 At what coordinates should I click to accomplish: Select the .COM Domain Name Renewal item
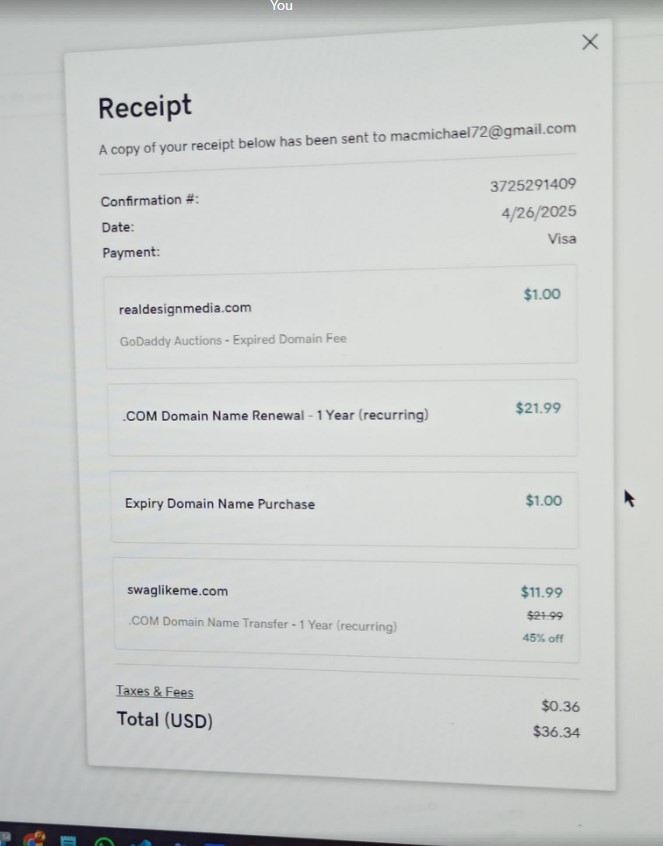(x=275, y=415)
